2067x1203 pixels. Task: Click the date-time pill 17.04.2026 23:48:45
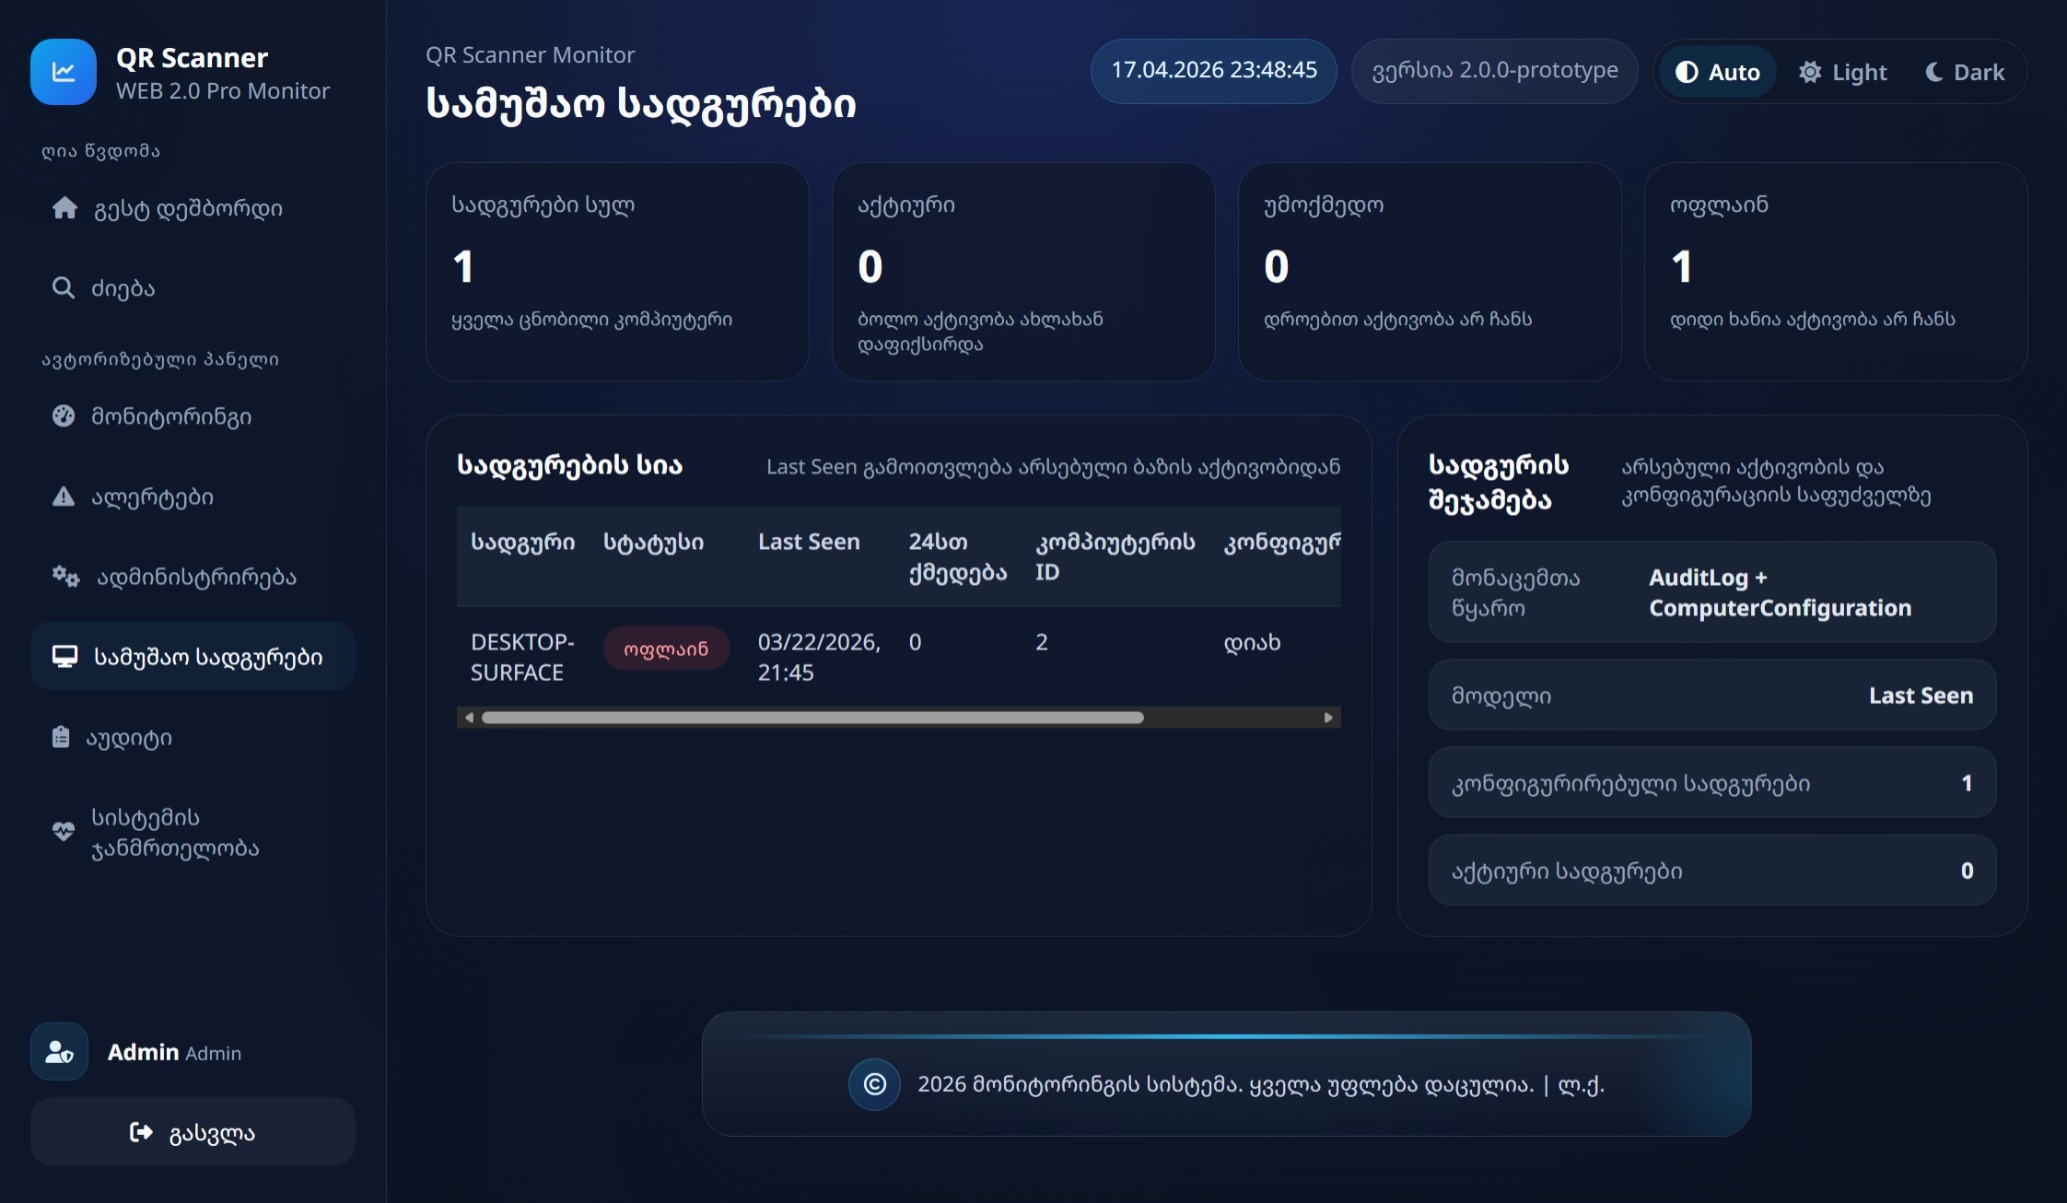pyautogui.click(x=1213, y=71)
